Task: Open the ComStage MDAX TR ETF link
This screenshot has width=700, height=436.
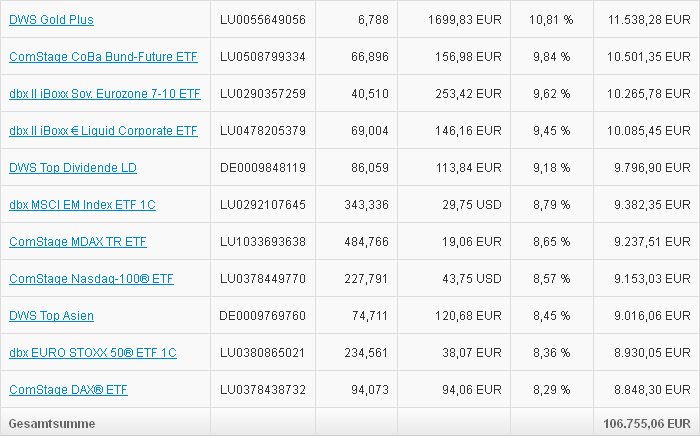Action: 78,242
